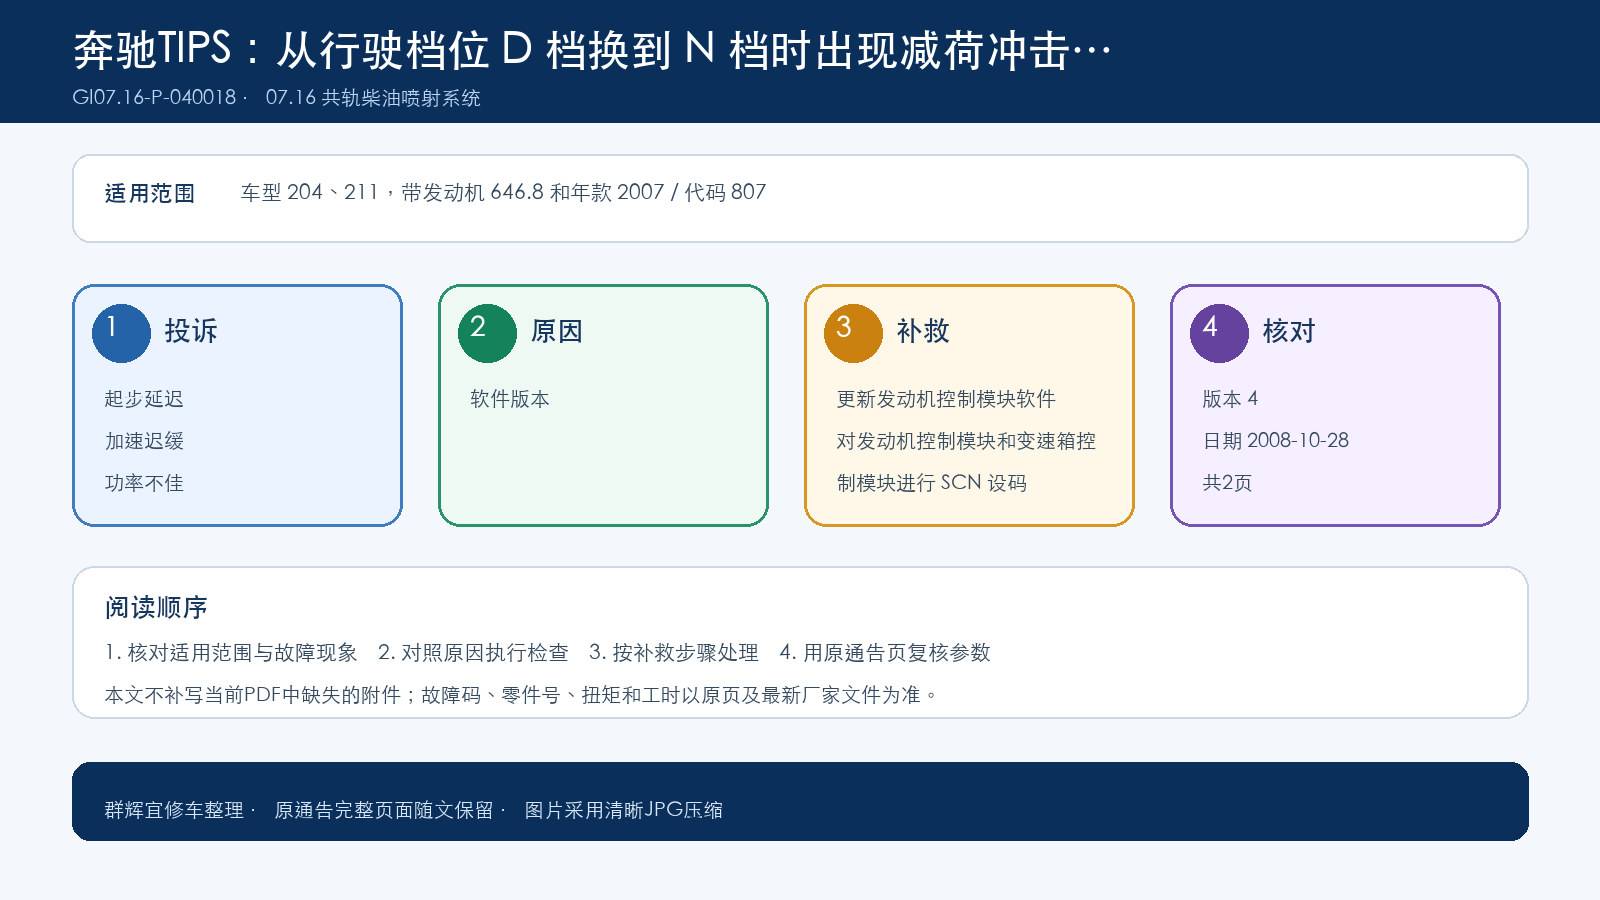This screenshot has width=1600, height=900.
Task: Click step 3. 按补救步骤处理
Action: tap(674, 653)
